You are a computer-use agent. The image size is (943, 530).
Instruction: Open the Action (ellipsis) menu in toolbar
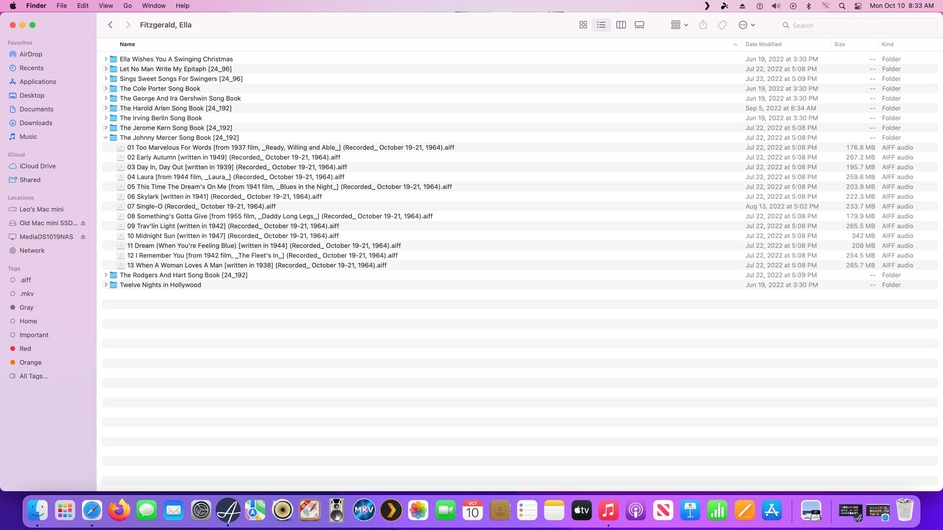(x=746, y=25)
